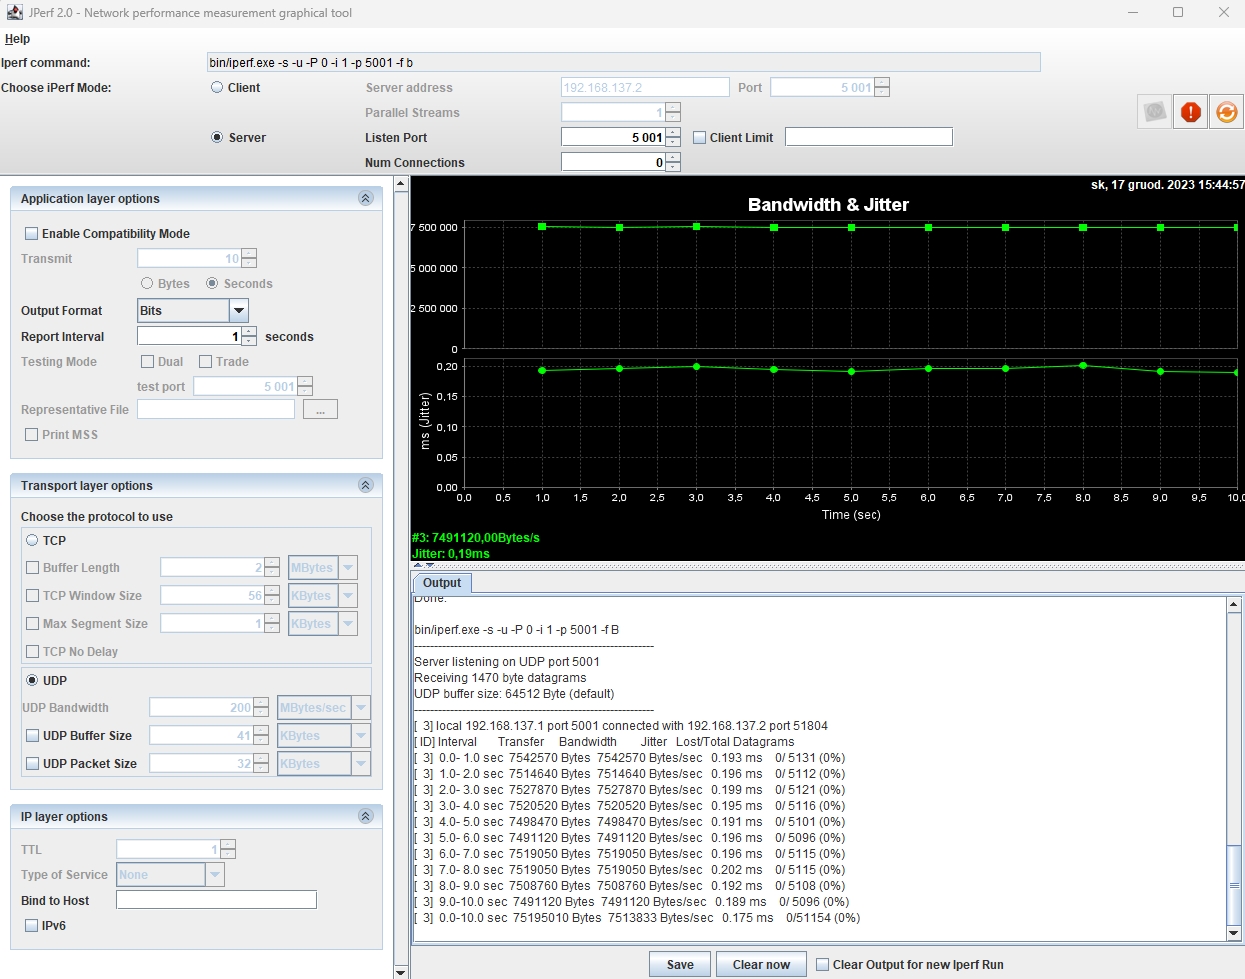Enable the Client Limit checkbox
This screenshot has width=1245, height=979.
(x=700, y=138)
